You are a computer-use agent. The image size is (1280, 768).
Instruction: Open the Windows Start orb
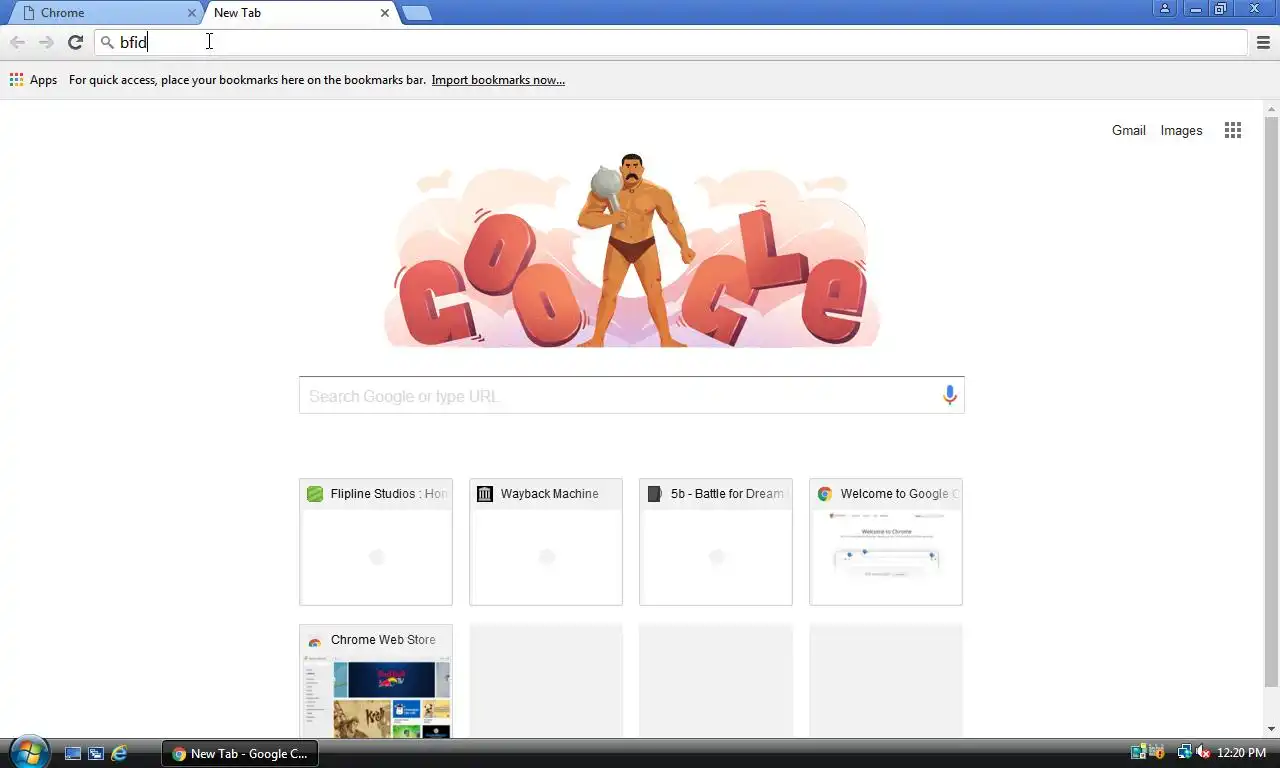point(28,753)
